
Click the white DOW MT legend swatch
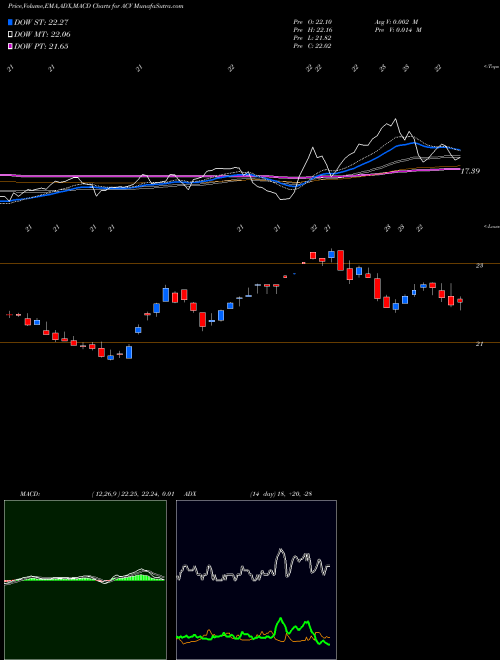(11, 35)
